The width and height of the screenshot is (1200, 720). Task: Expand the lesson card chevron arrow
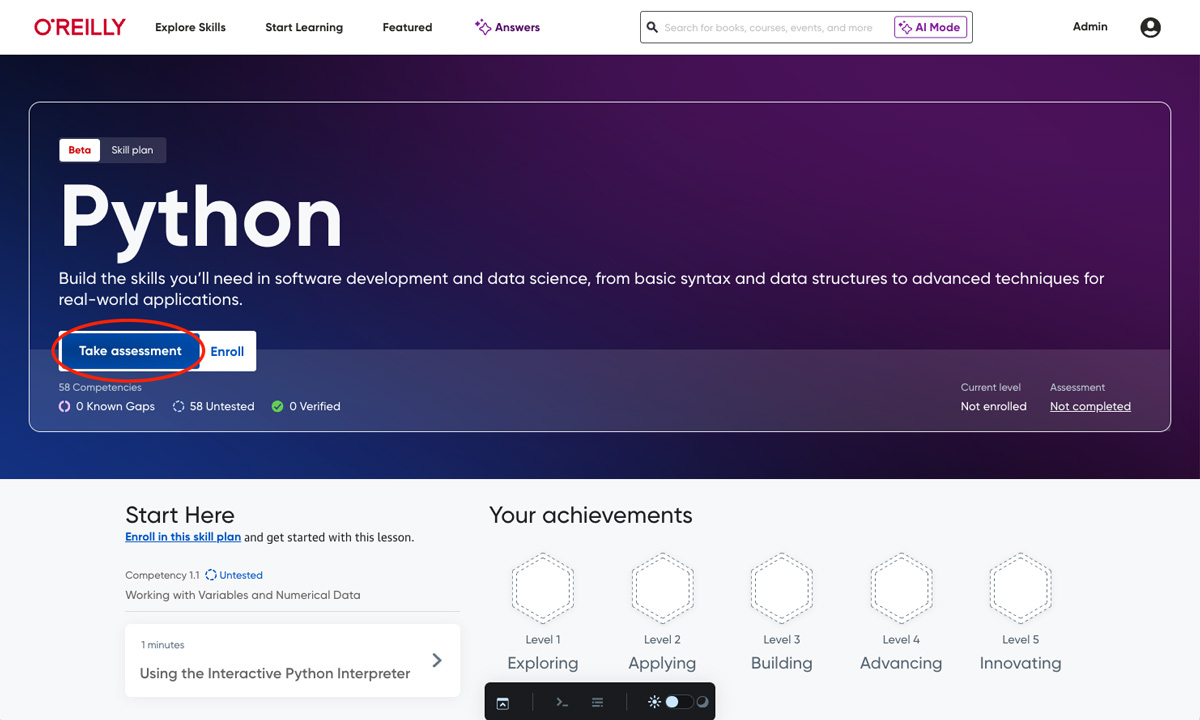click(437, 660)
